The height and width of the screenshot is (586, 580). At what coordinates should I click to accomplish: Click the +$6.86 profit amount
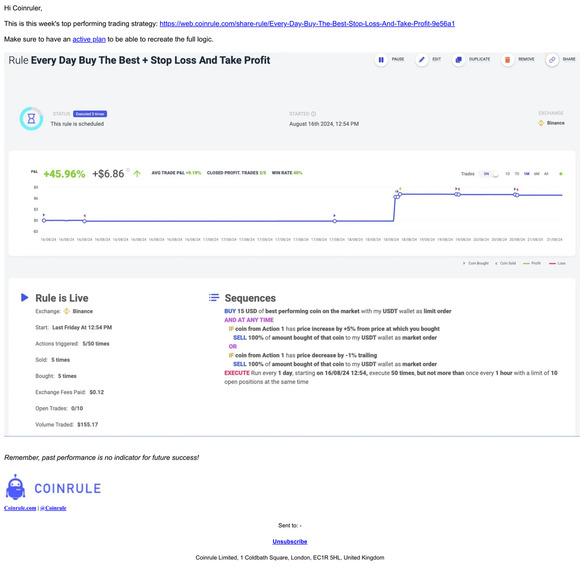tap(108, 174)
